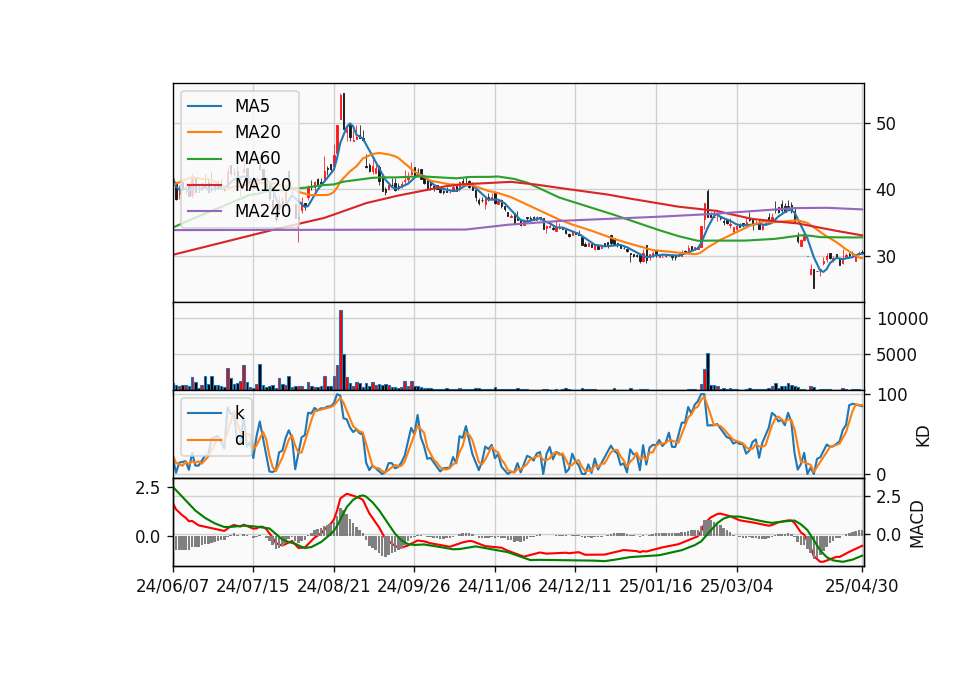Image resolution: width=960 pixels, height=690 pixels.
Task: Click the 25/03/04 date axis label
Action: tap(737, 586)
